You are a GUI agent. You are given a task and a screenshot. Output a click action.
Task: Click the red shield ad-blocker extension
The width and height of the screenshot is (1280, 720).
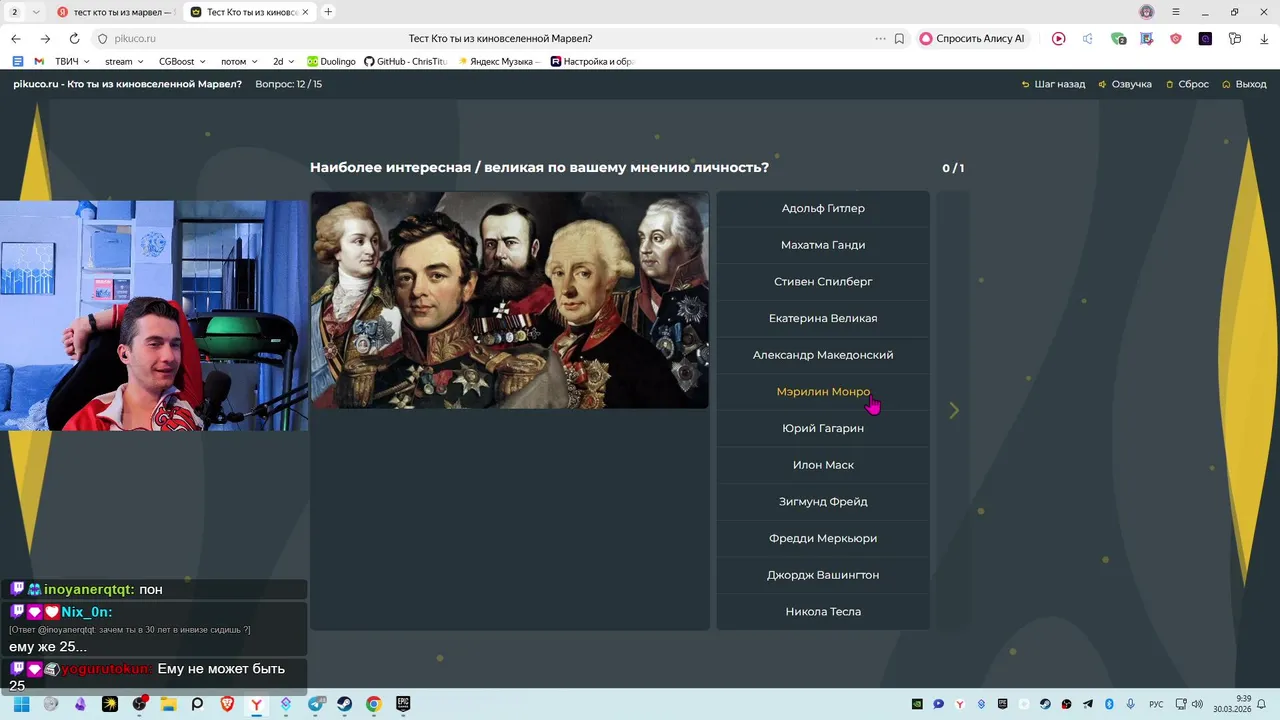tap(1176, 39)
